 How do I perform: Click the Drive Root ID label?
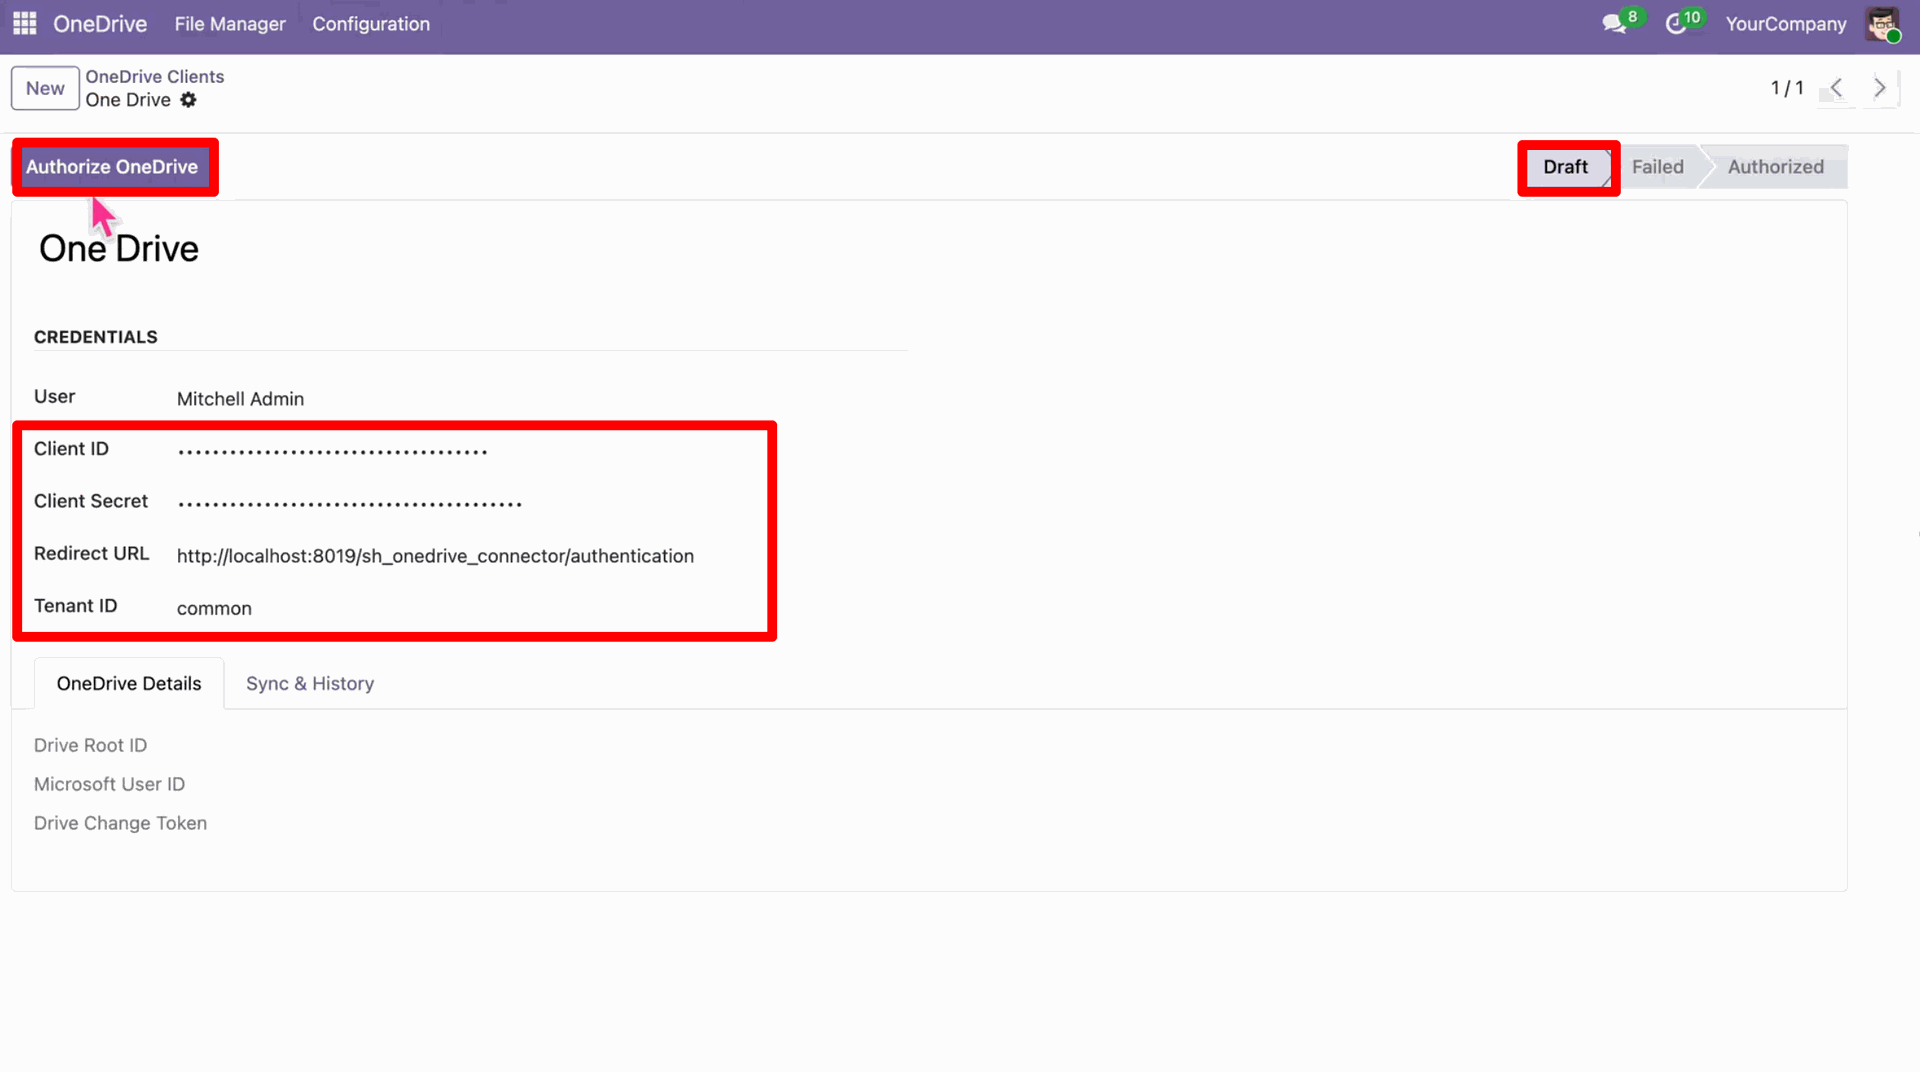click(x=90, y=746)
